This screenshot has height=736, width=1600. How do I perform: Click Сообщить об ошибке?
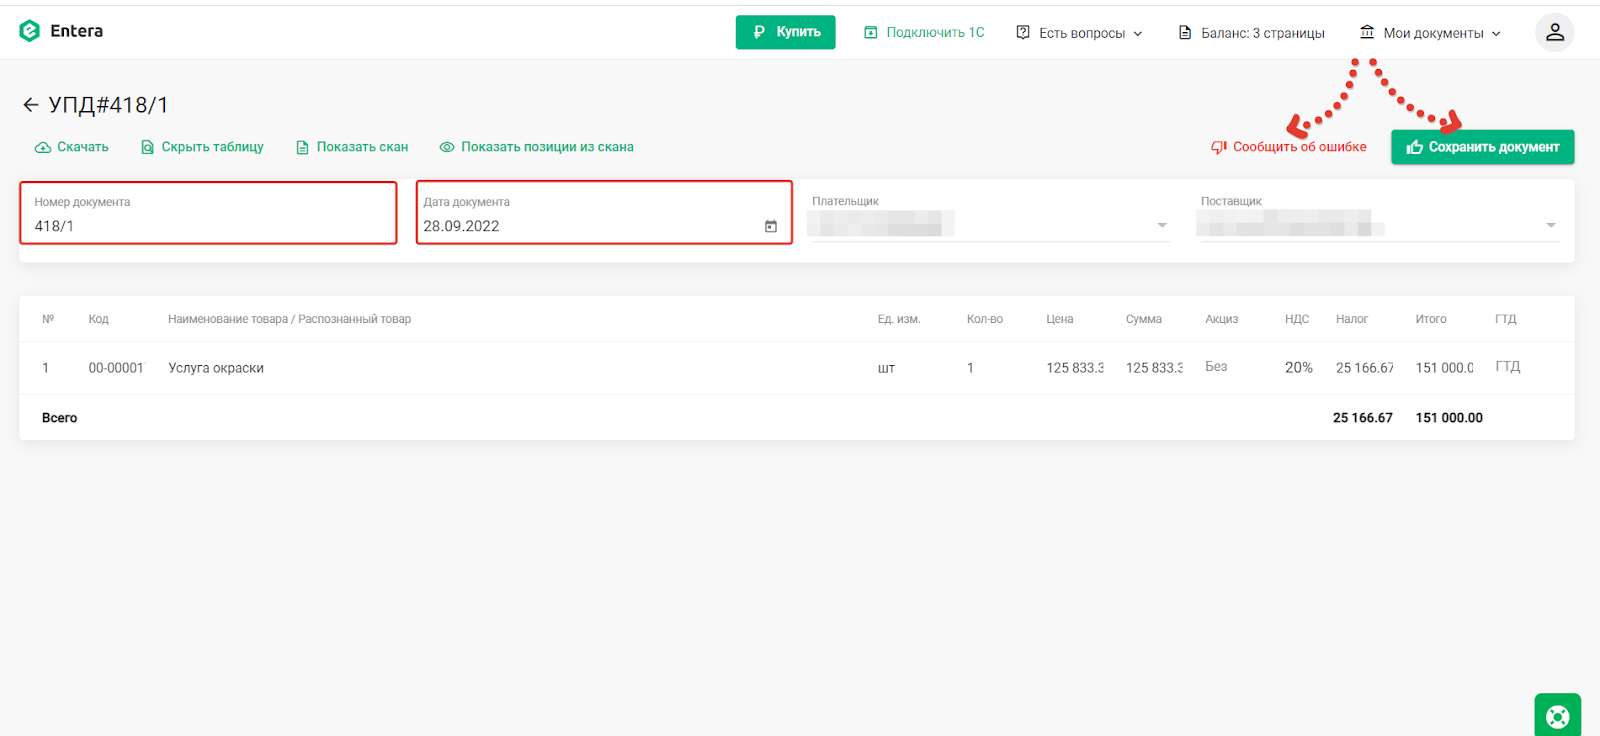click(x=1288, y=147)
